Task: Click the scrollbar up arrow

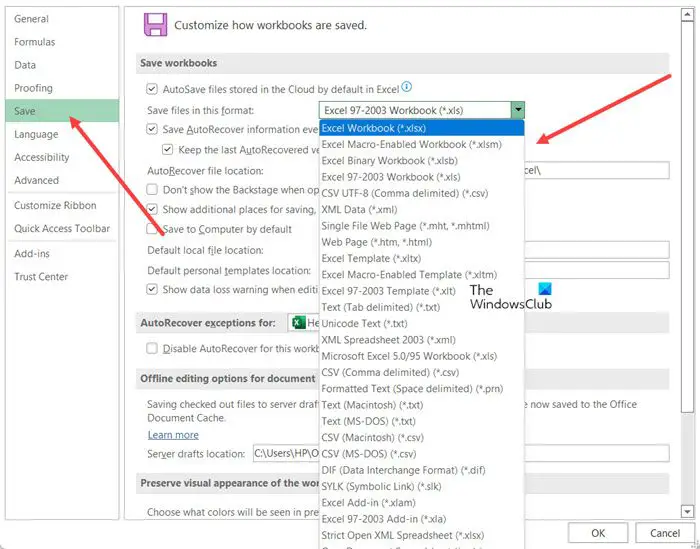Action: click(x=687, y=15)
